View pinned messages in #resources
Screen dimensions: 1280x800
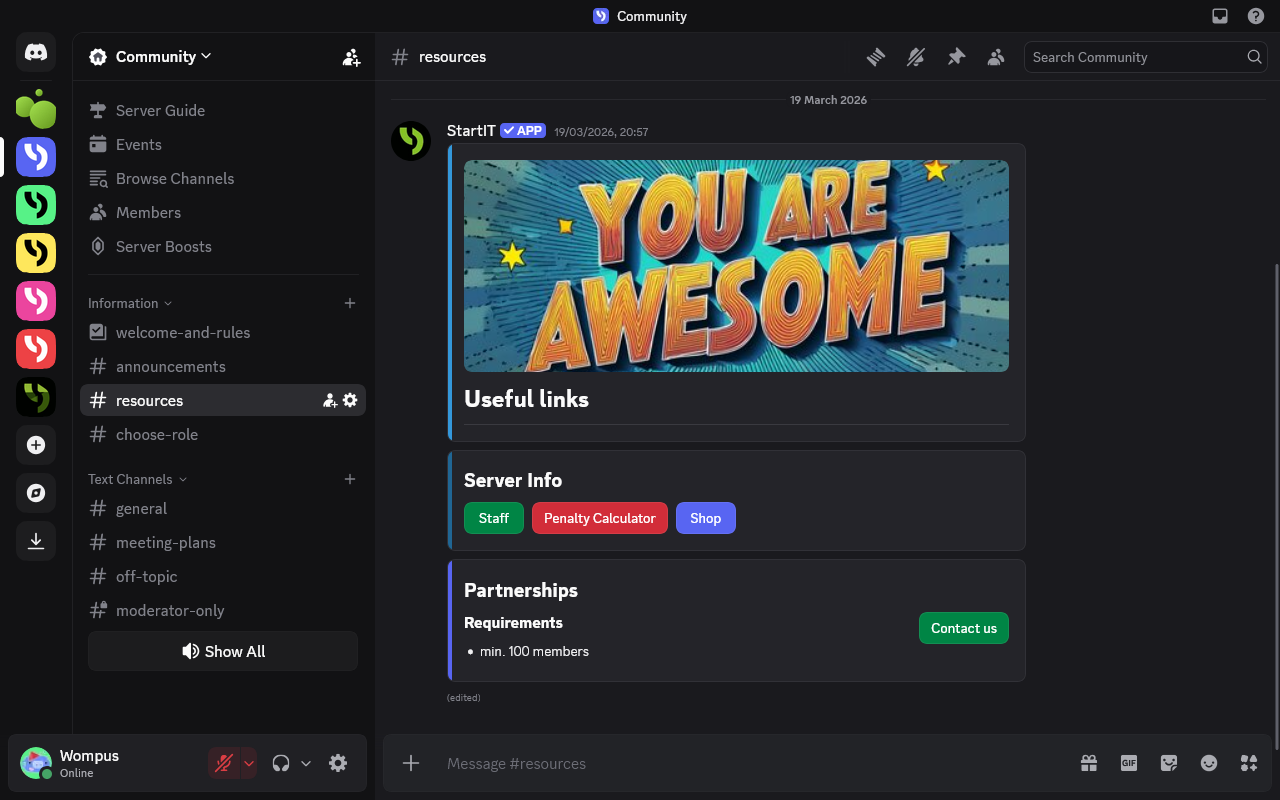pyautogui.click(x=956, y=57)
